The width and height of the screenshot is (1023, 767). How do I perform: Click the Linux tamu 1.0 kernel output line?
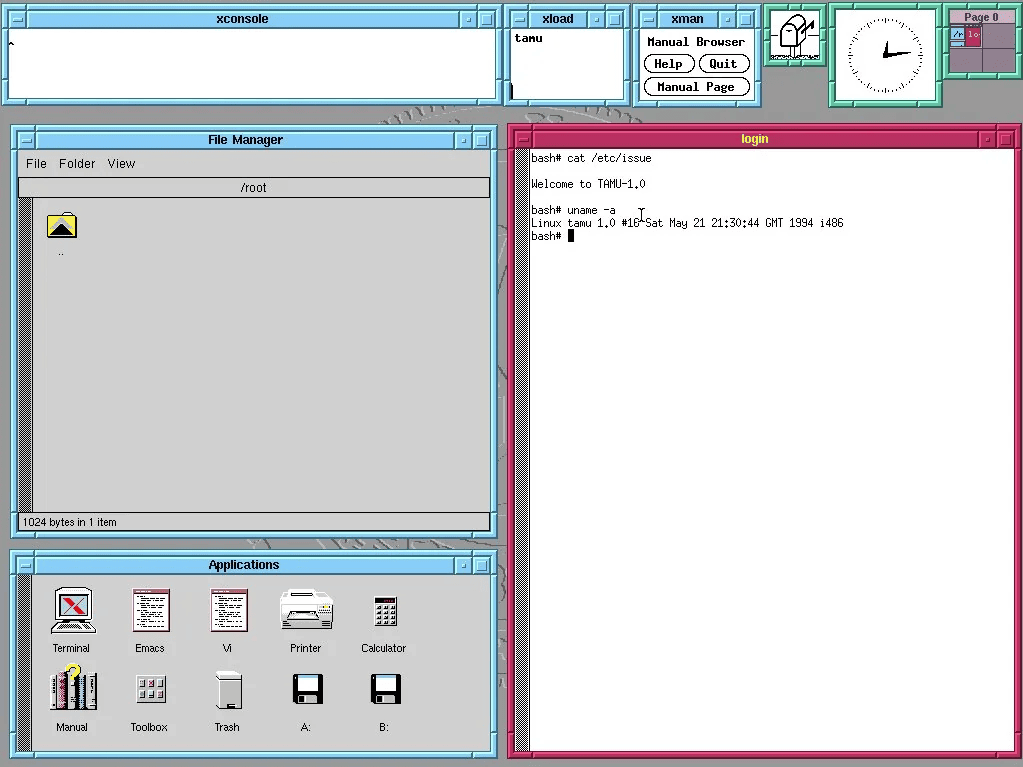click(687, 223)
